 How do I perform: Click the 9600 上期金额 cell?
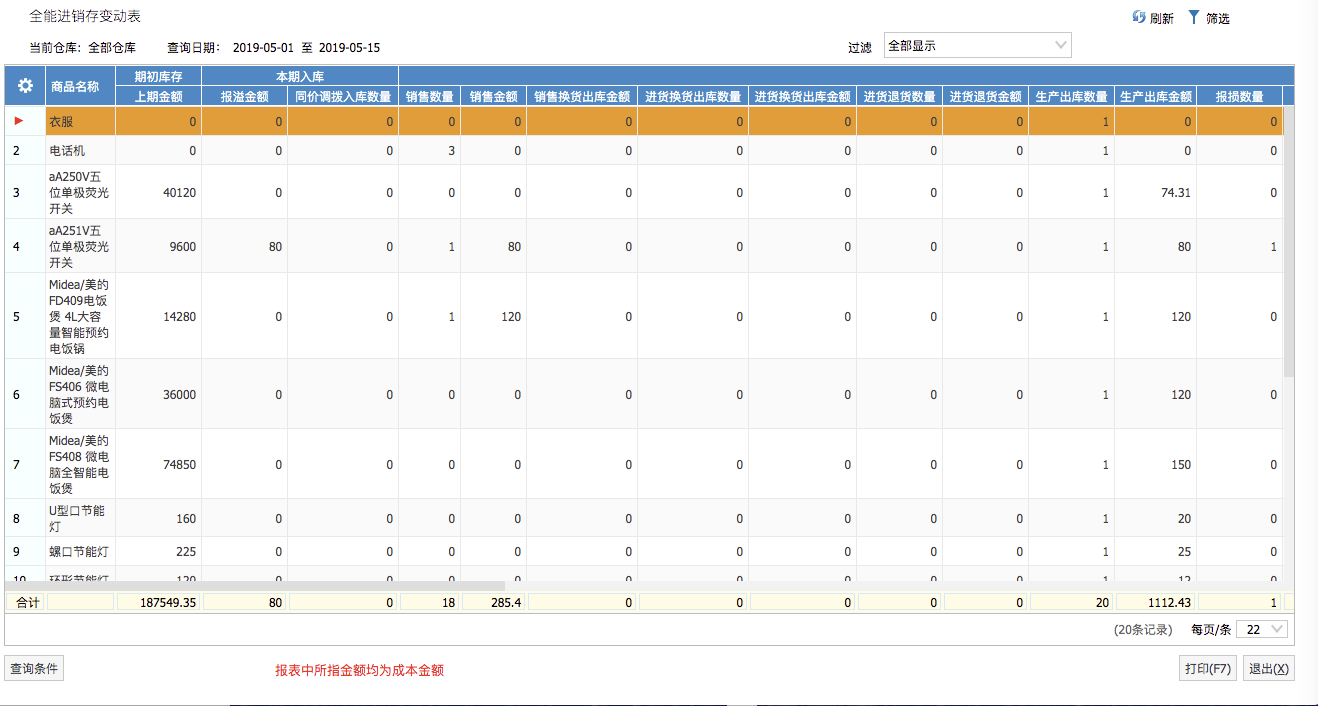(x=158, y=246)
